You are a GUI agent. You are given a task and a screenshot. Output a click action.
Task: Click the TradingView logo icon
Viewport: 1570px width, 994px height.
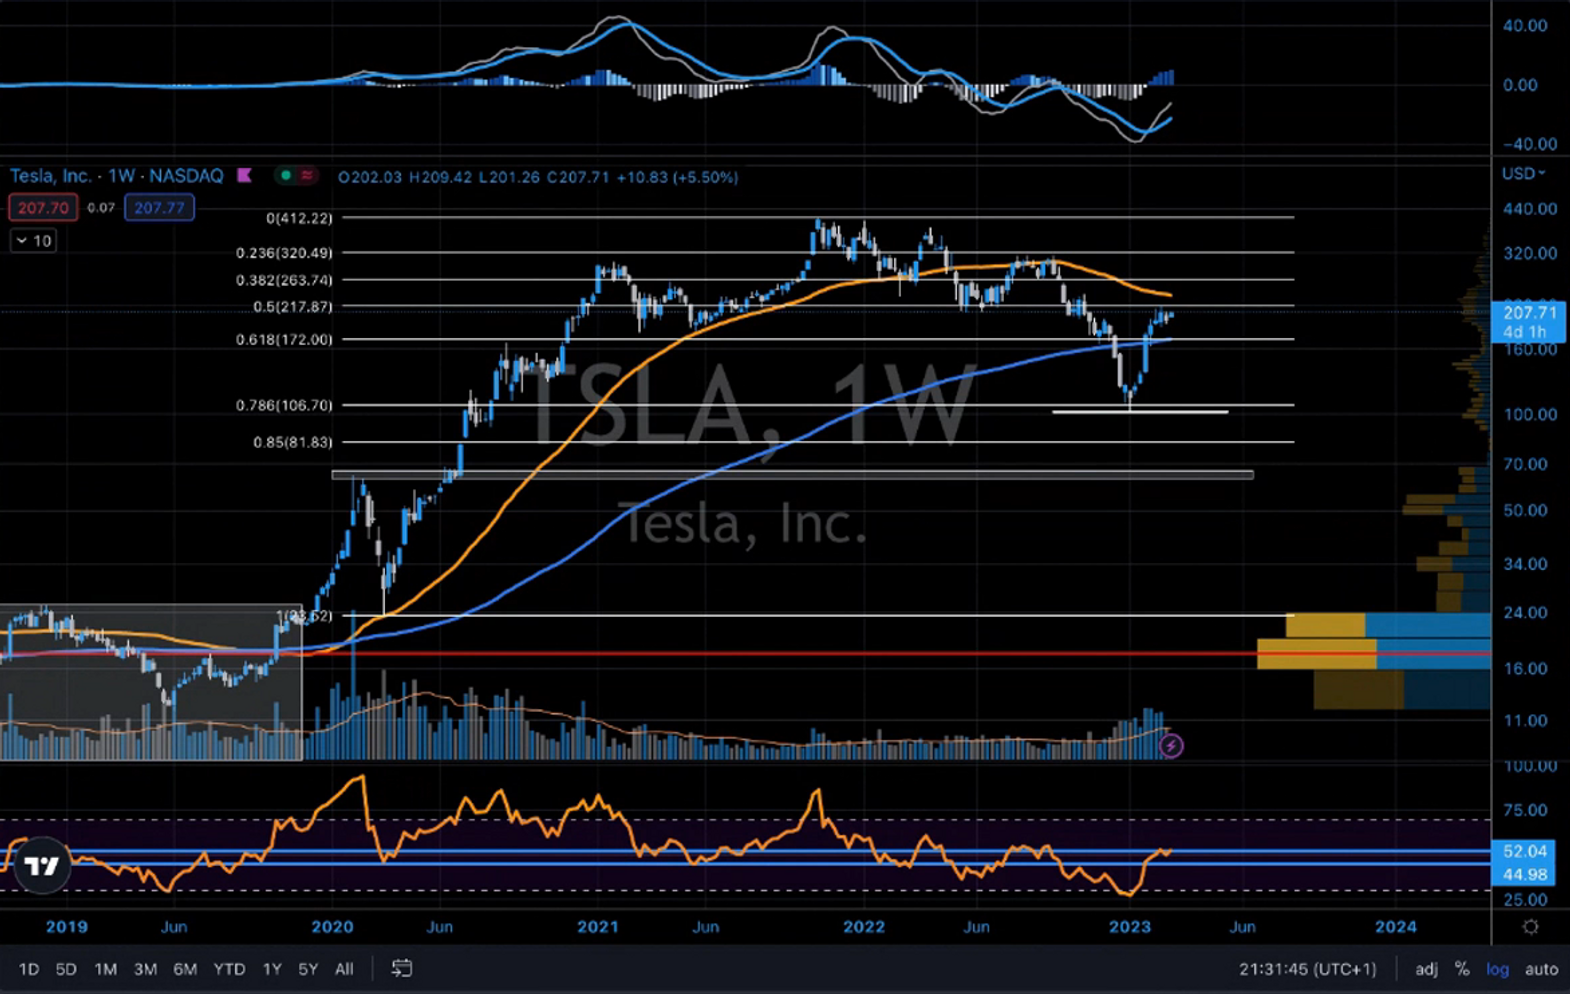tap(41, 865)
